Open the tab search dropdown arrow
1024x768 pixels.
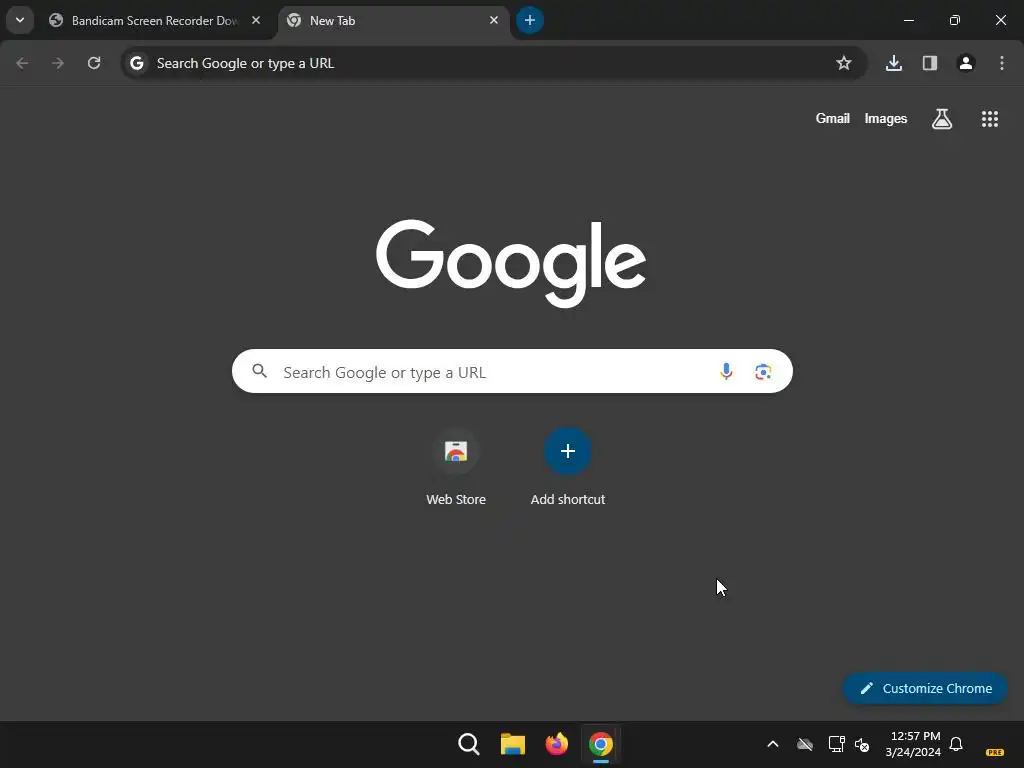20,20
